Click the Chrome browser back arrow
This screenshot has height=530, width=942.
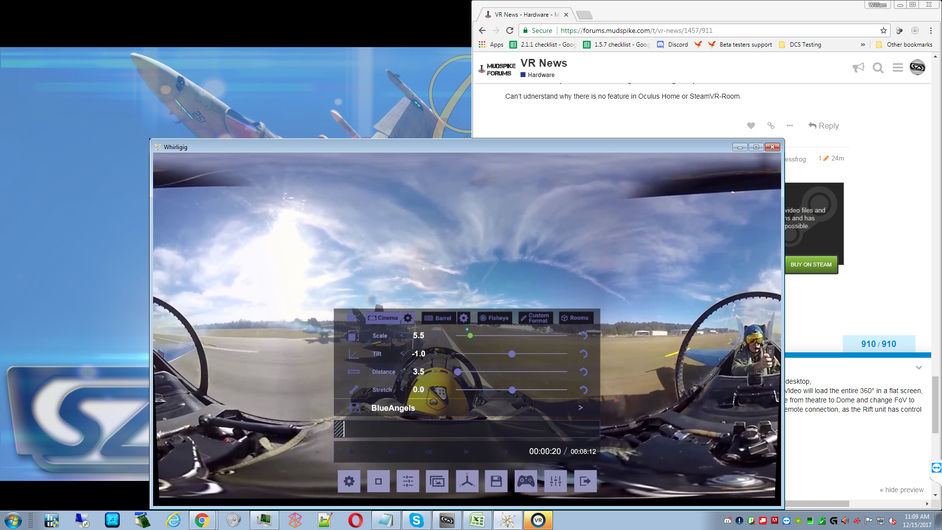click(482, 31)
